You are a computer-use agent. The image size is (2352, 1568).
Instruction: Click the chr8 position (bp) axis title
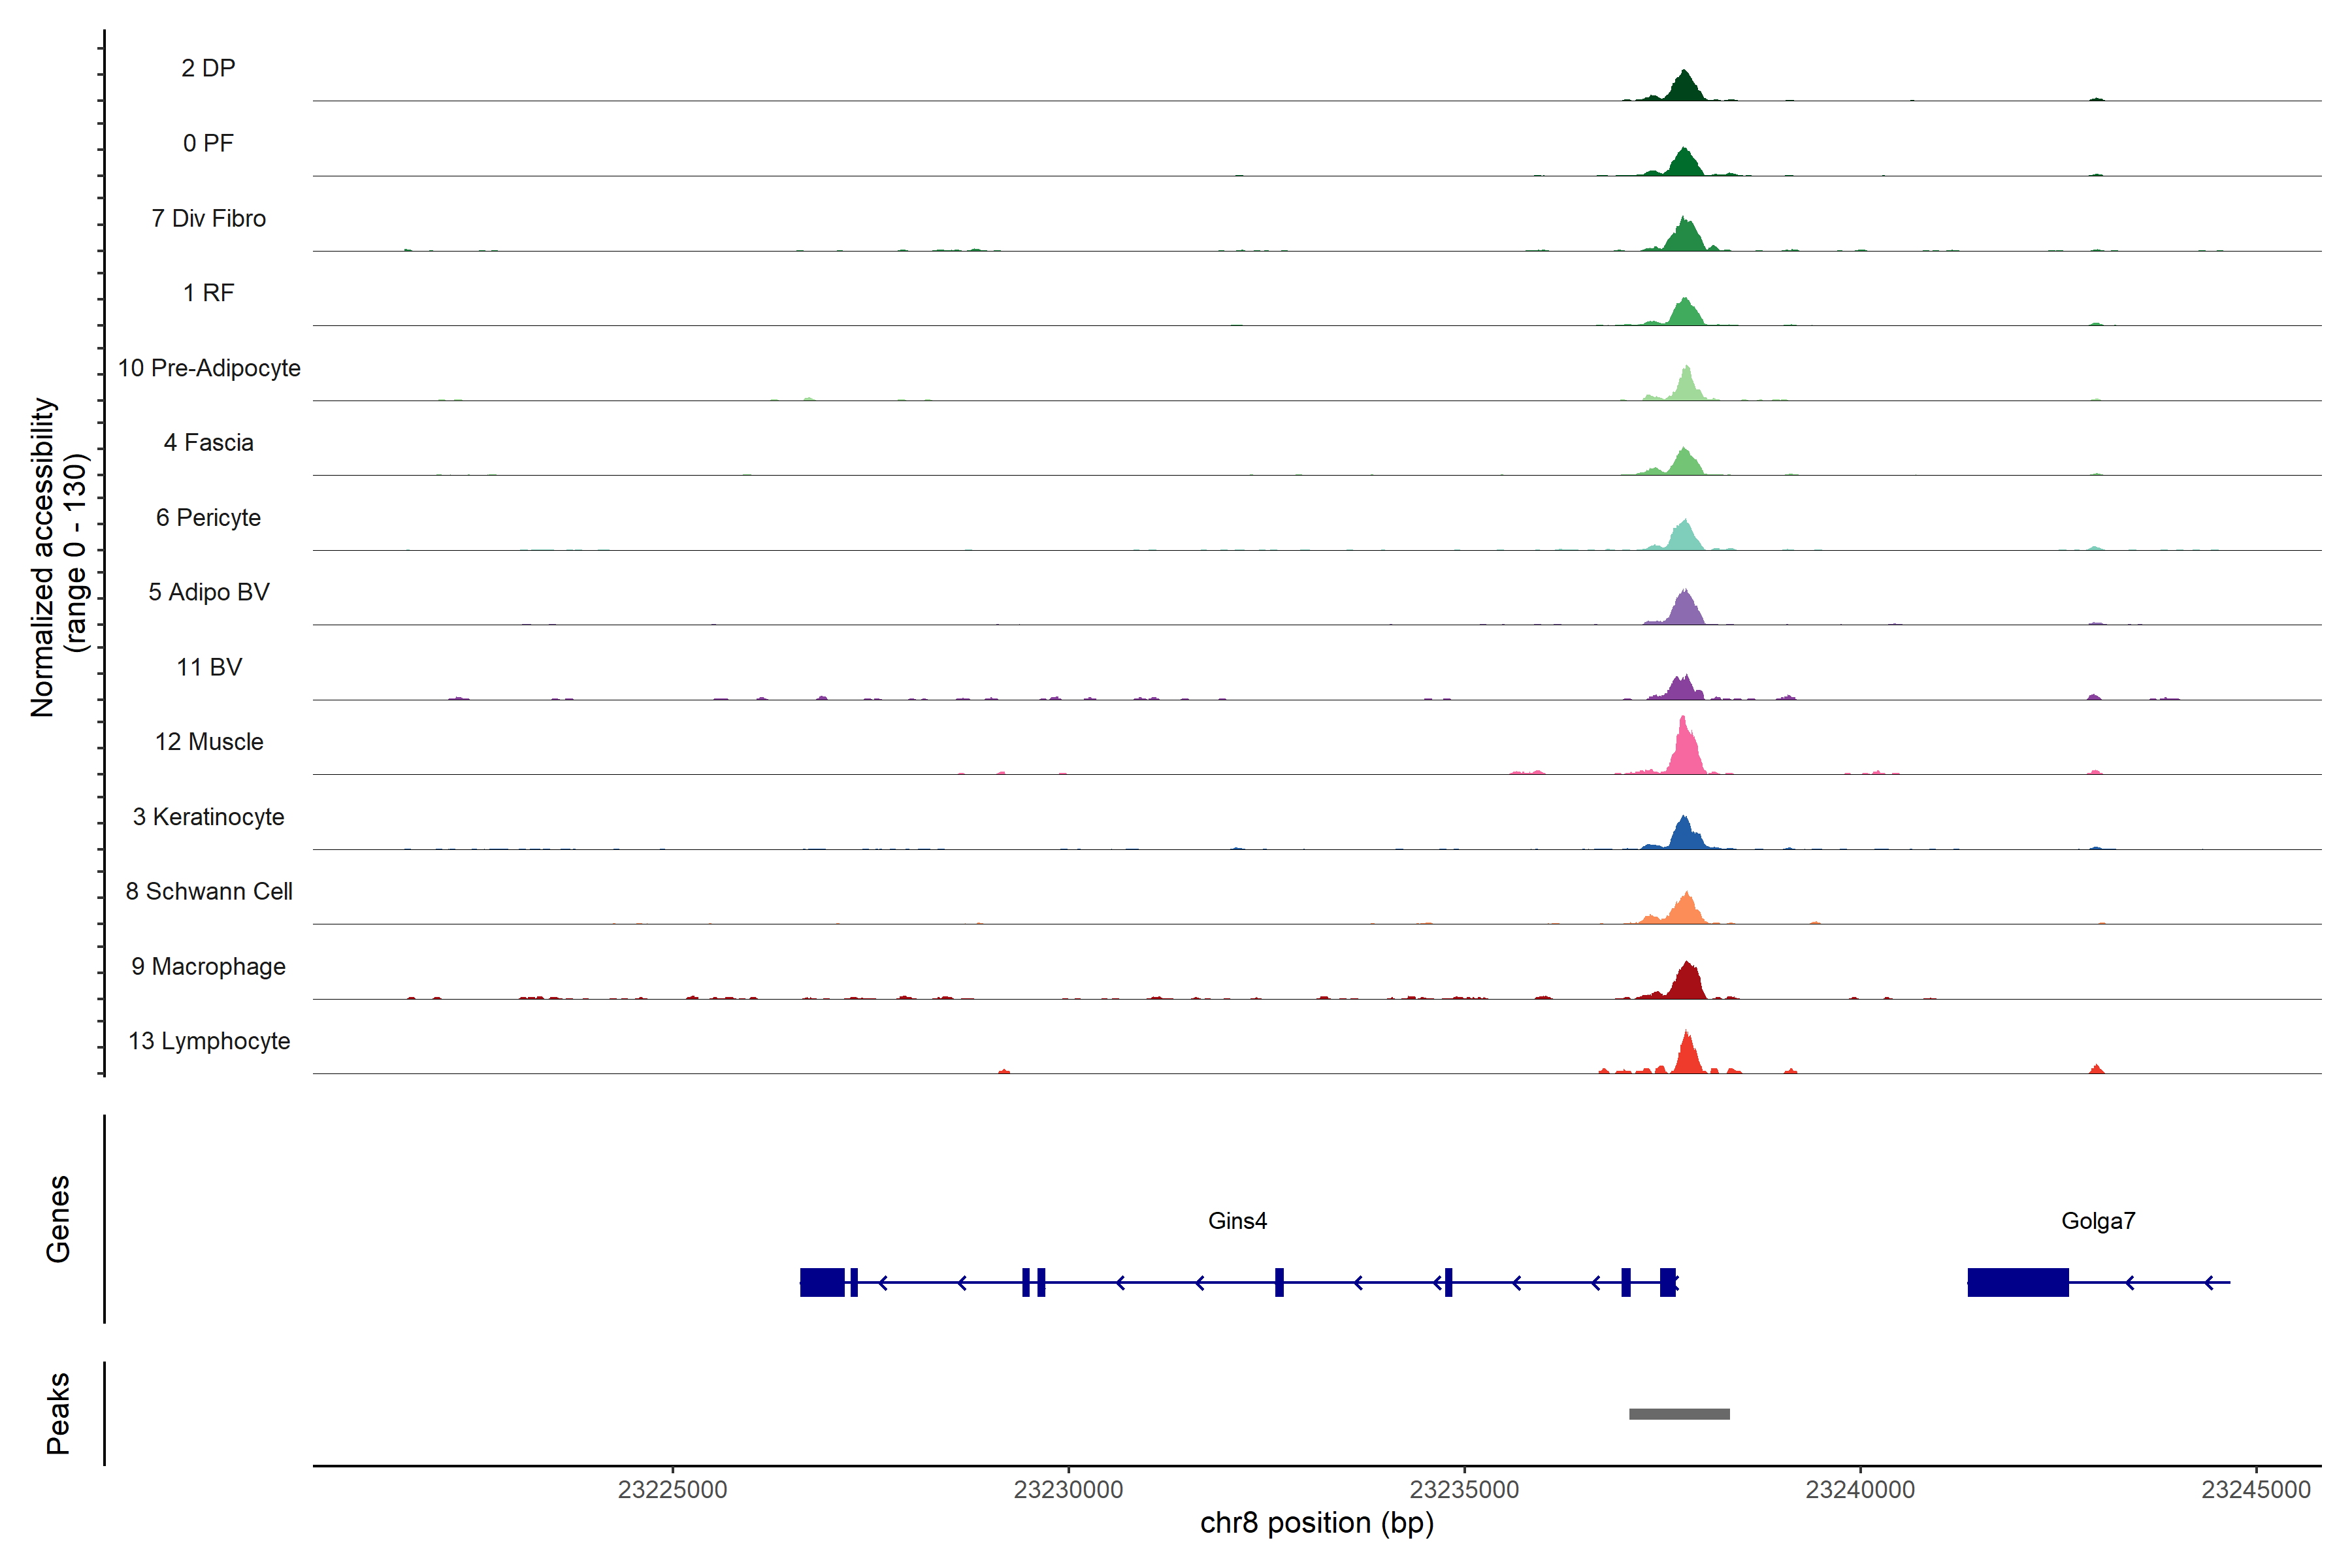1316,1523
